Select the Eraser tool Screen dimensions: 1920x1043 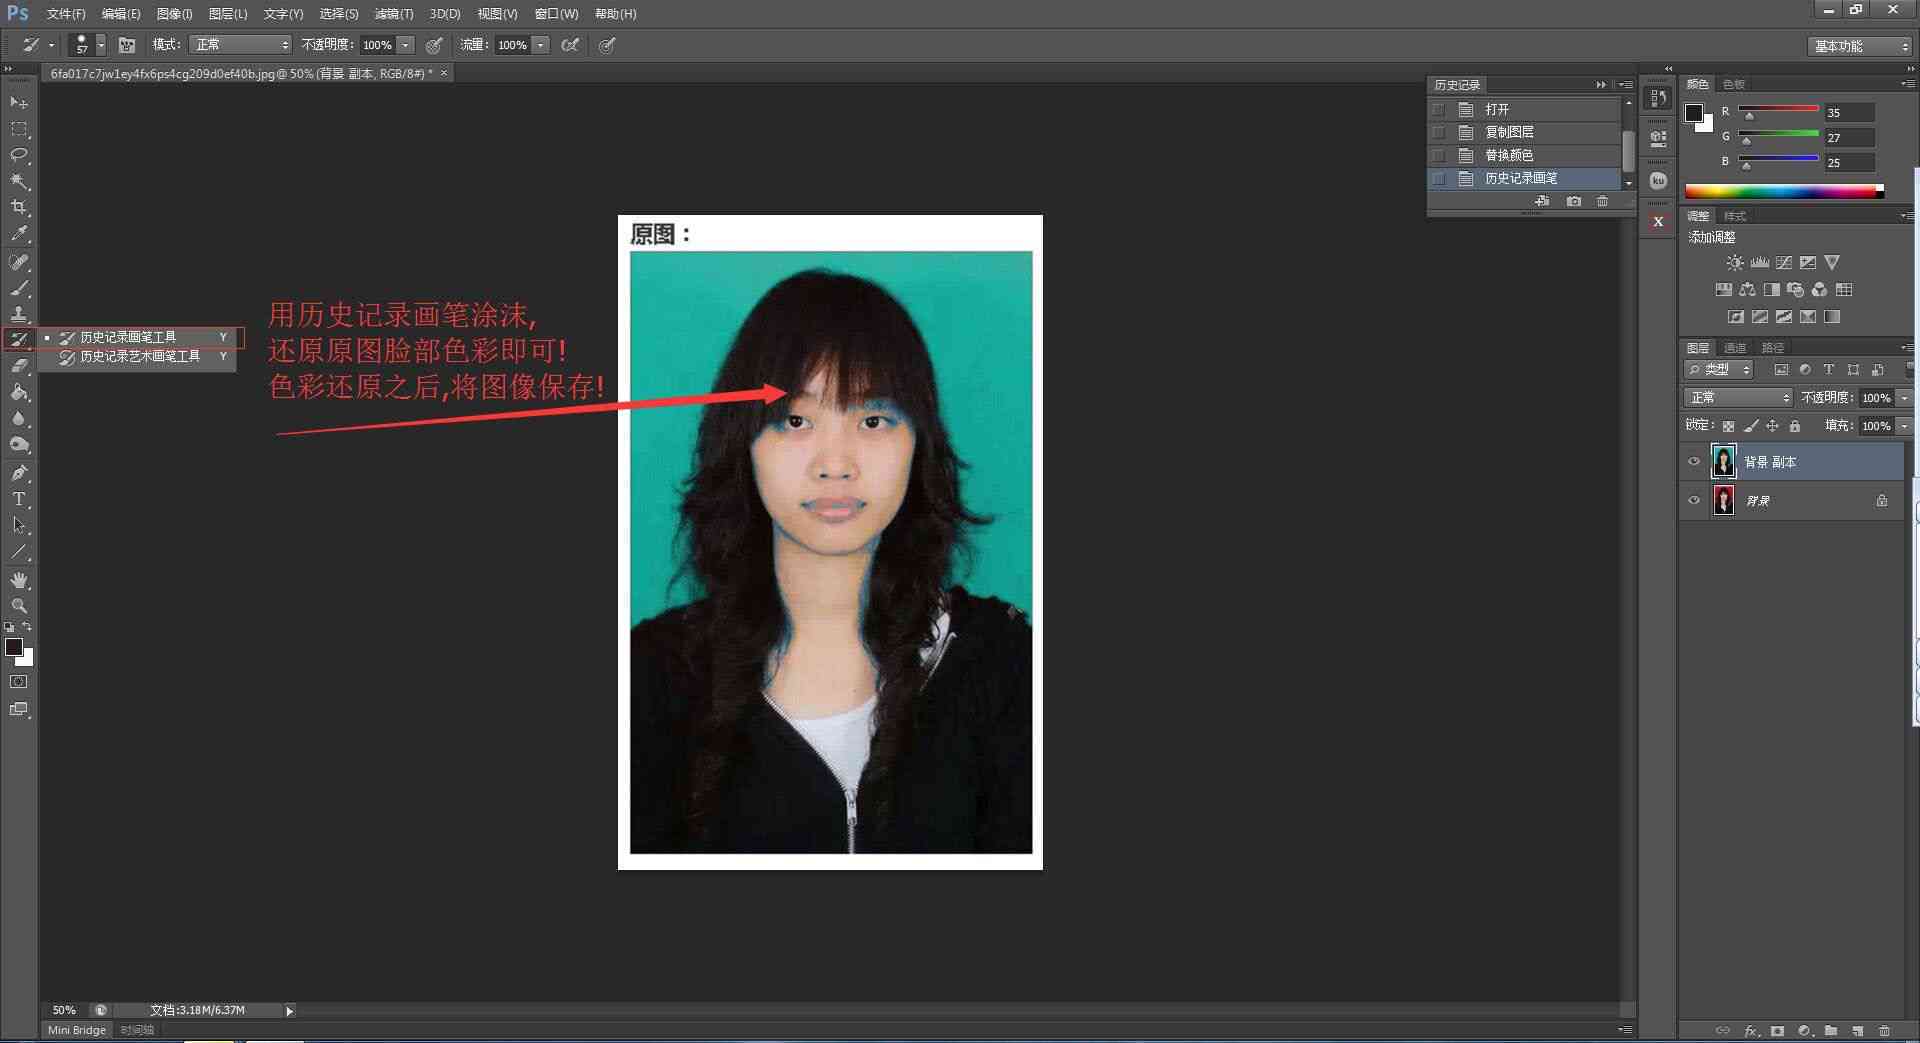click(19, 366)
